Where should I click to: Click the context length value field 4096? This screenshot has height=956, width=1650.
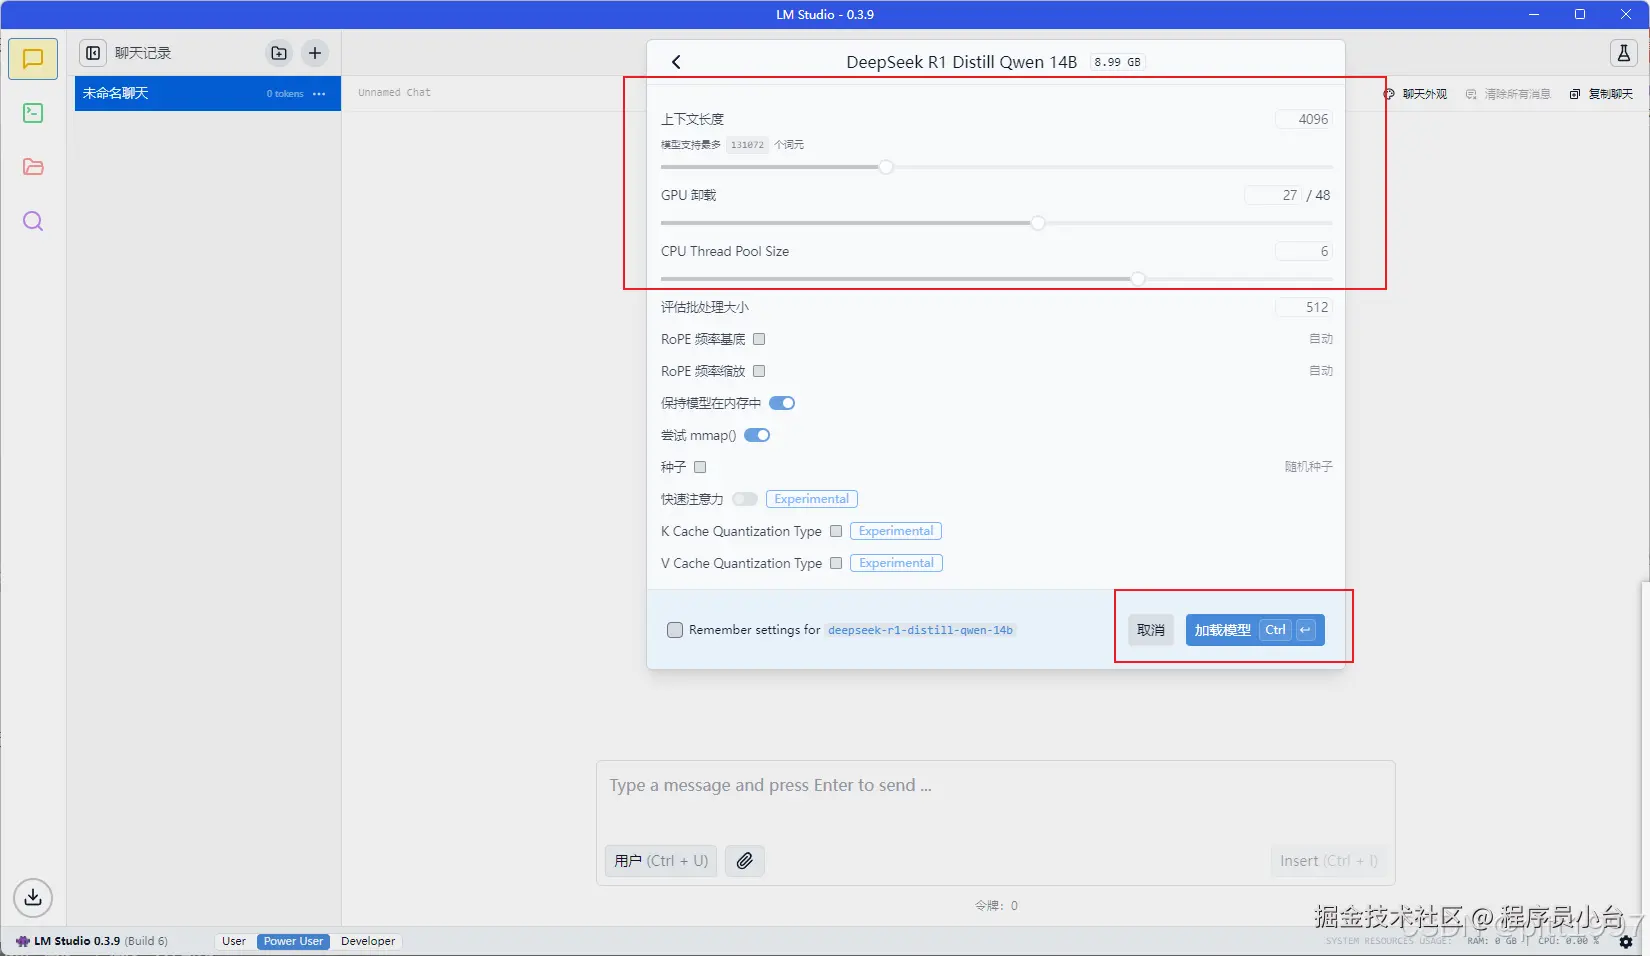pos(1304,119)
